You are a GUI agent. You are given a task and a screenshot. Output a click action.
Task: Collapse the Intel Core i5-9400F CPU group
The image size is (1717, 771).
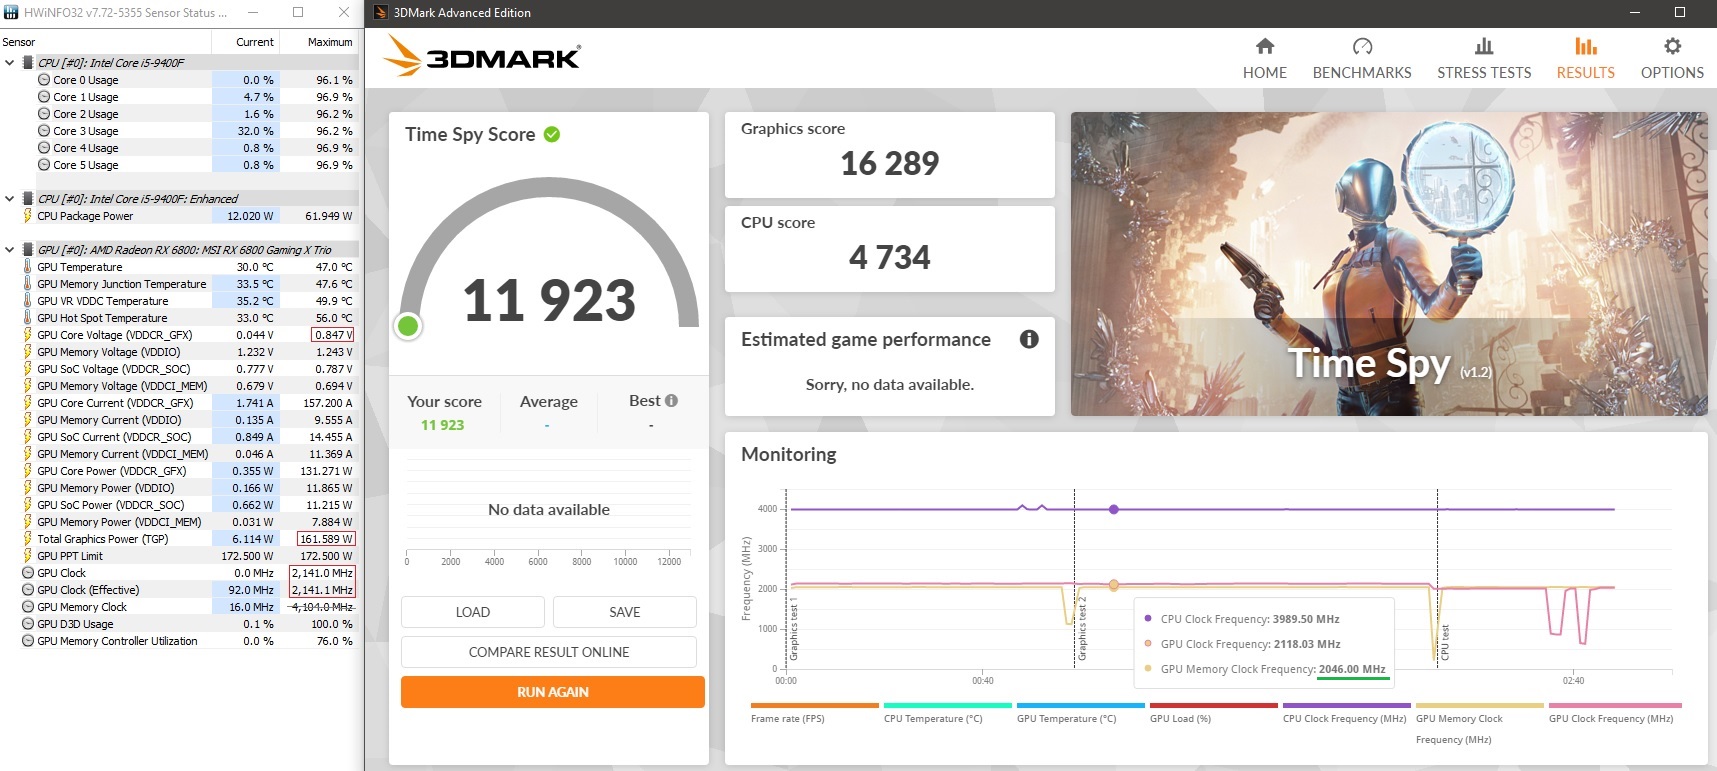click(10, 62)
